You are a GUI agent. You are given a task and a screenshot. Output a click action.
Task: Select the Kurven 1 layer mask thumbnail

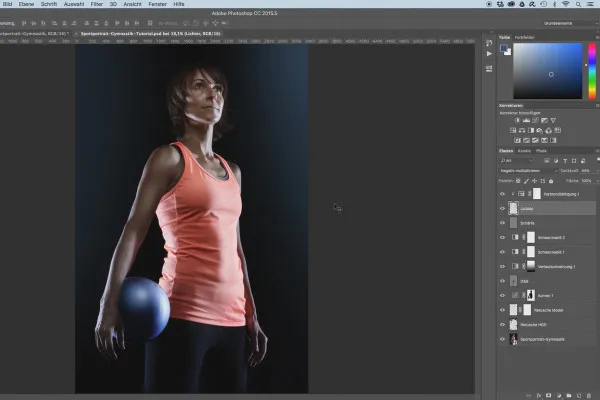[531, 296]
